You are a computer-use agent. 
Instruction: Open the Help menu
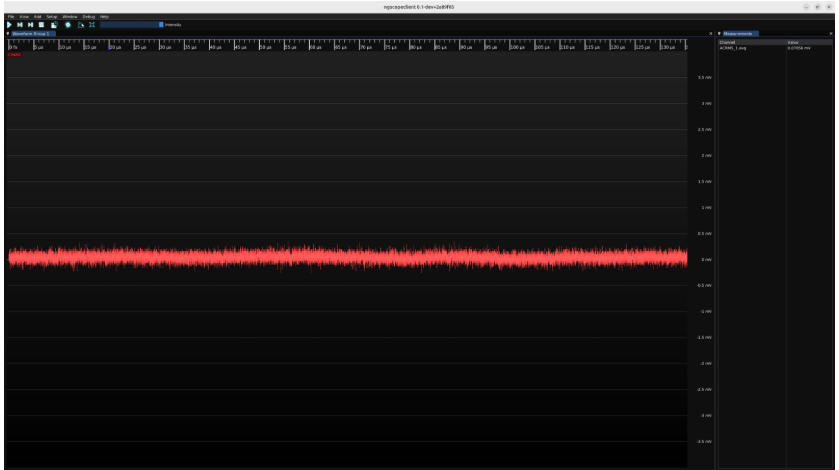pos(104,17)
